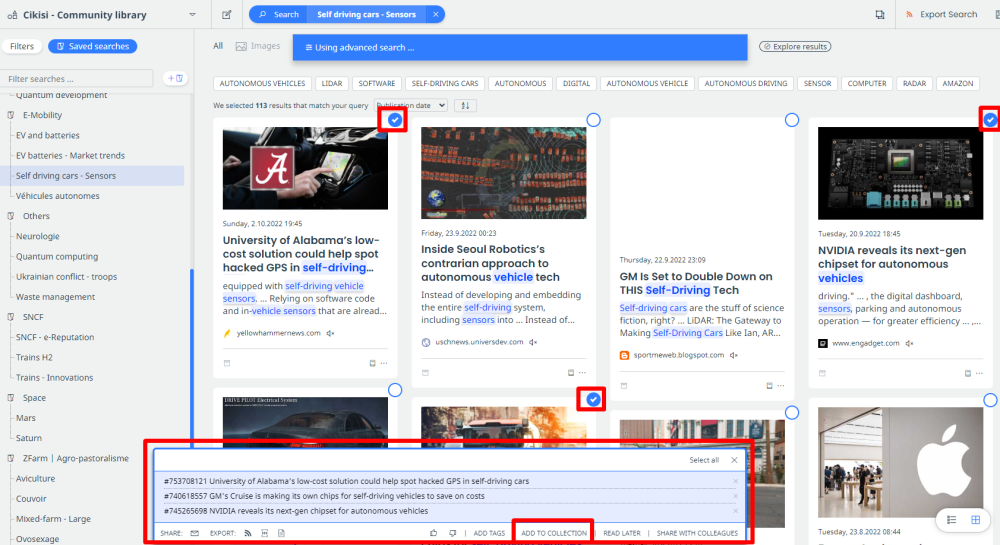Switch to the Images results tab
The width and height of the screenshot is (1000, 545).
click(258, 46)
